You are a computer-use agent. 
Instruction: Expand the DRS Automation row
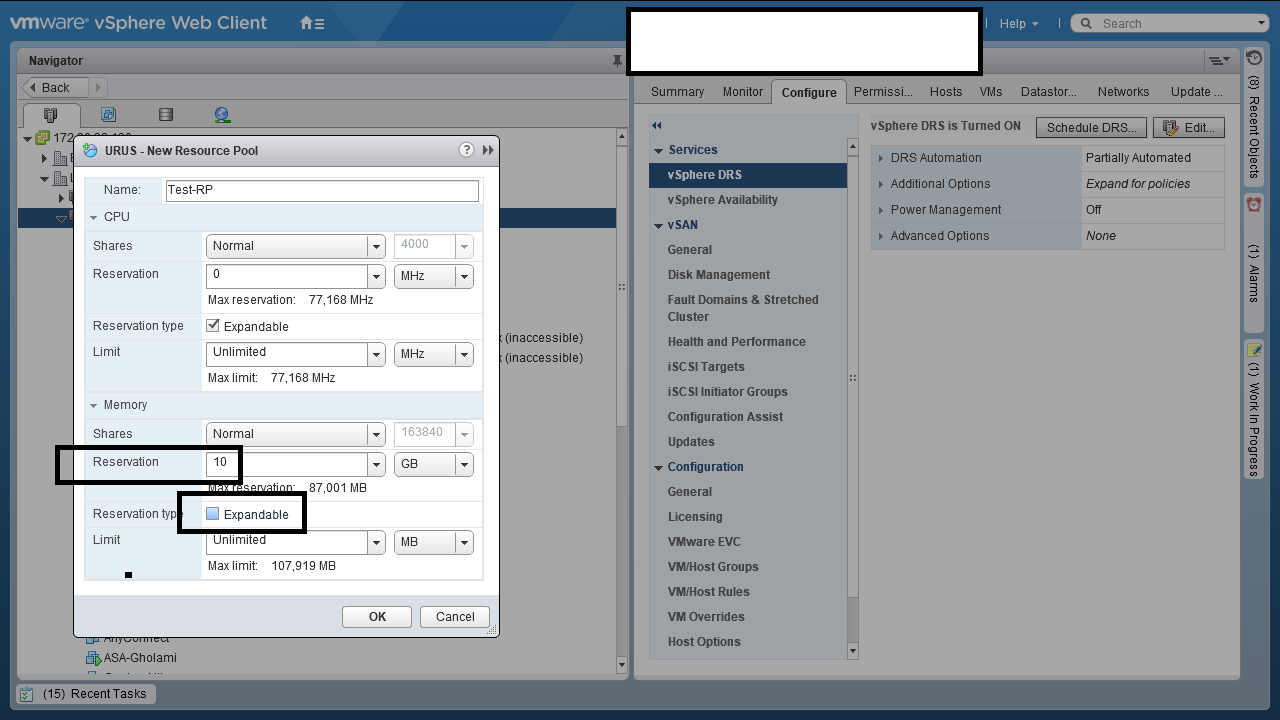881,158
